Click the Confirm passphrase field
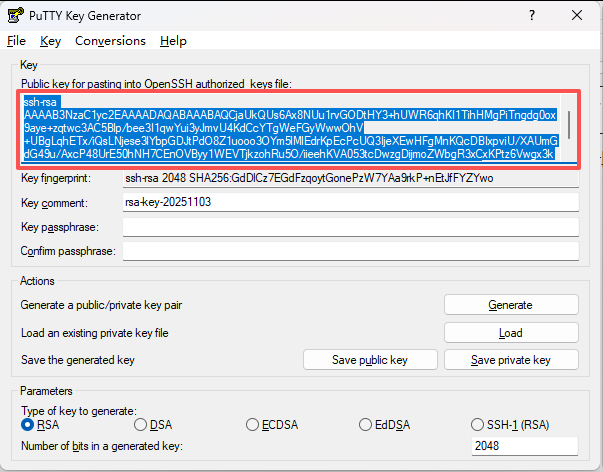 350,251
